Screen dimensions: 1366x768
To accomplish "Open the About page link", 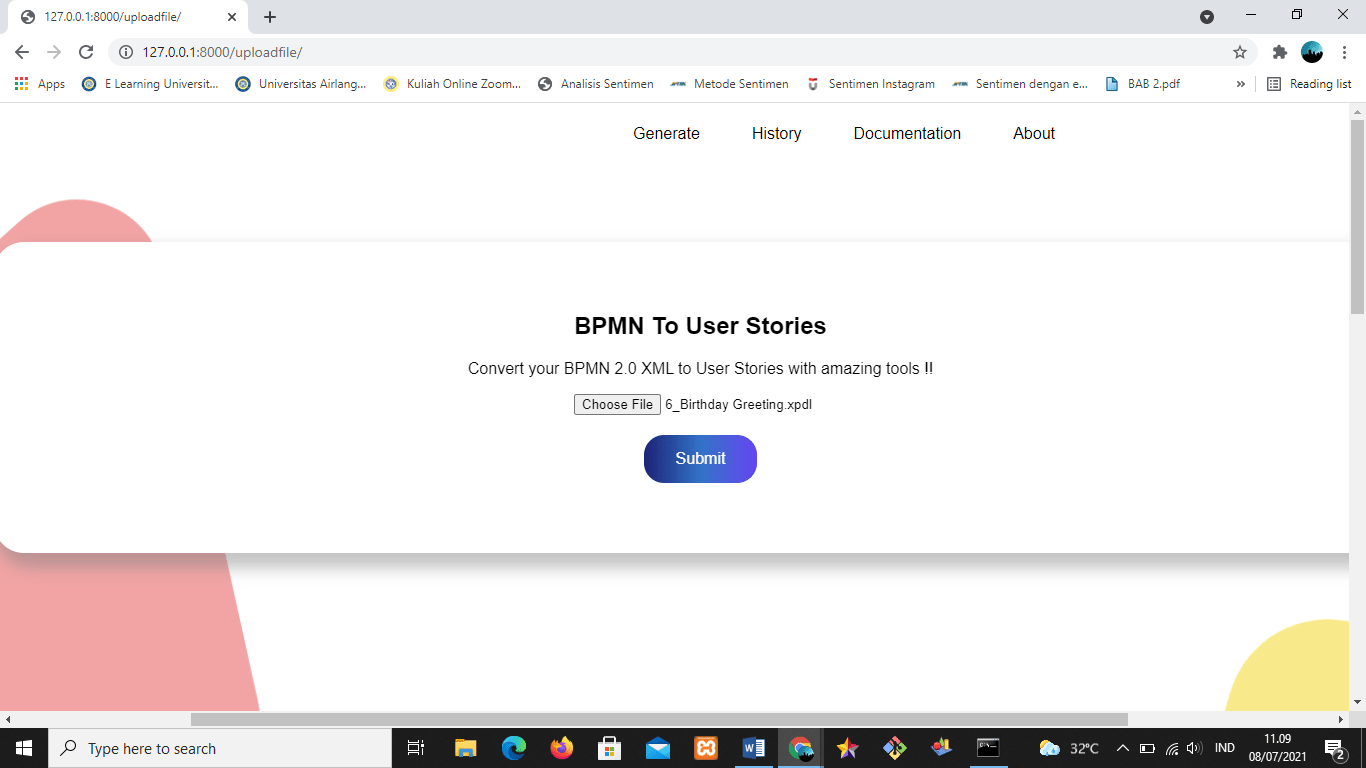I will [x=1034, y=133].
